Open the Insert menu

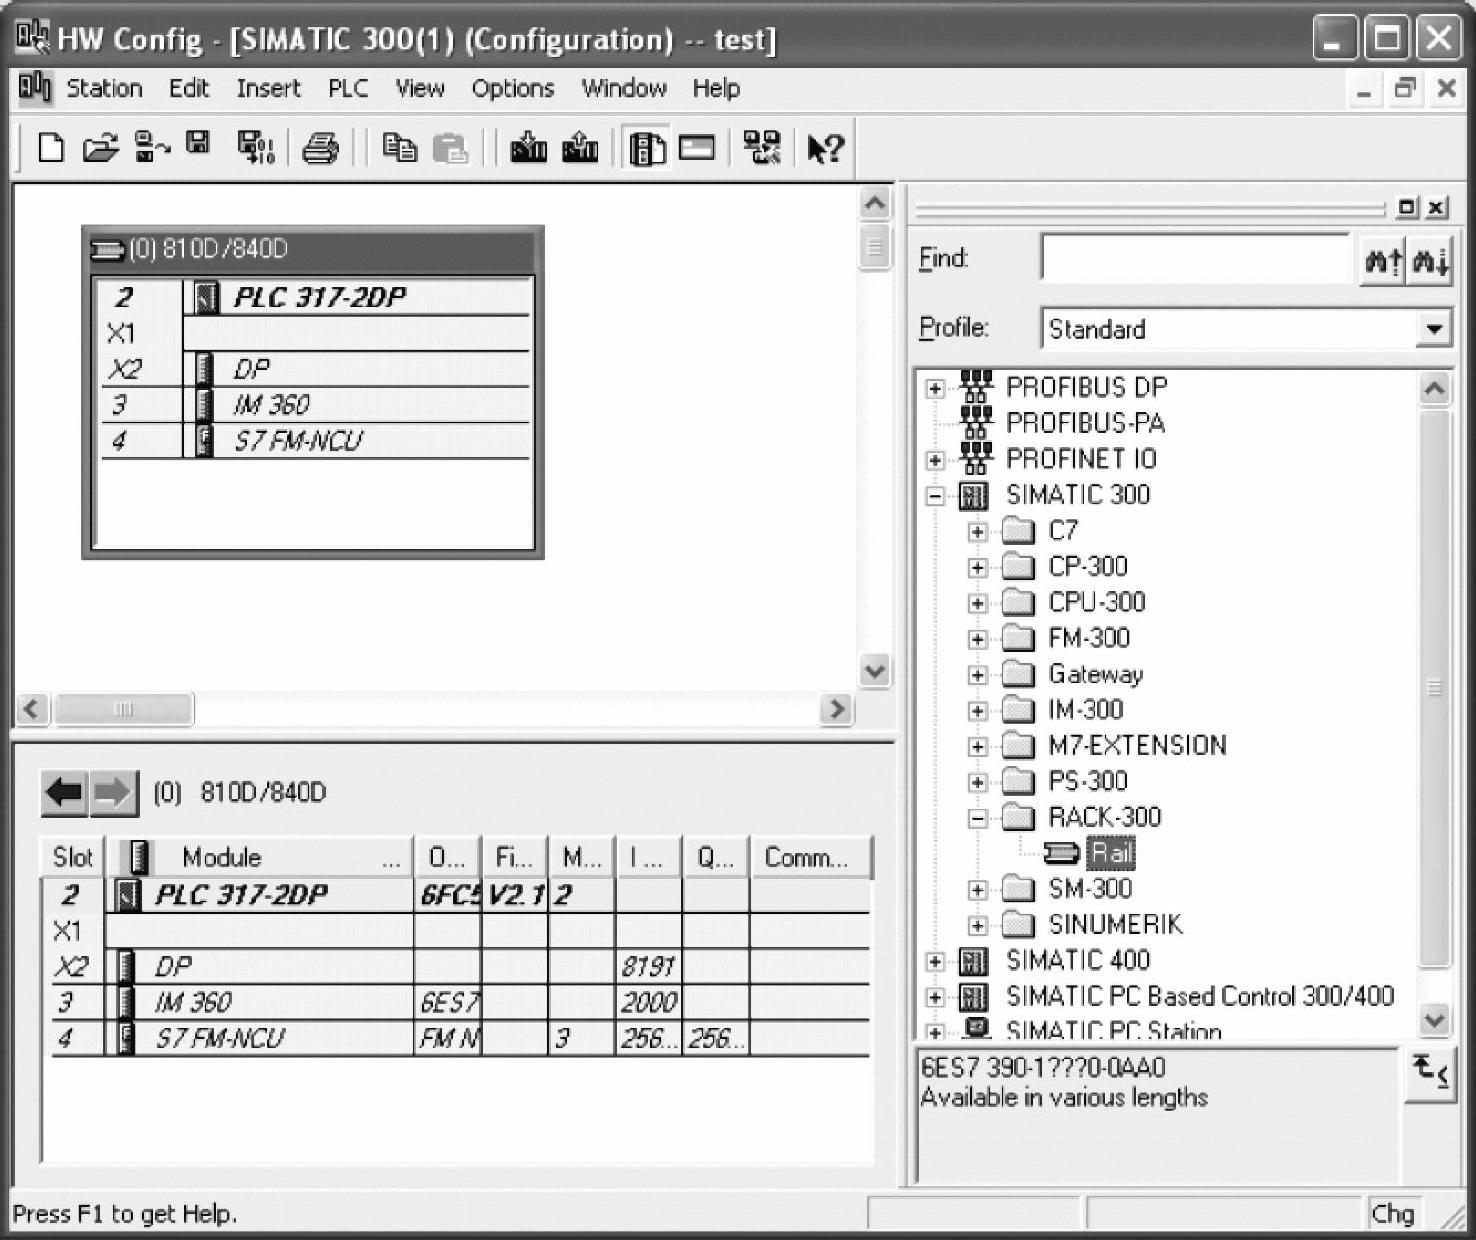tap(269, 88)
